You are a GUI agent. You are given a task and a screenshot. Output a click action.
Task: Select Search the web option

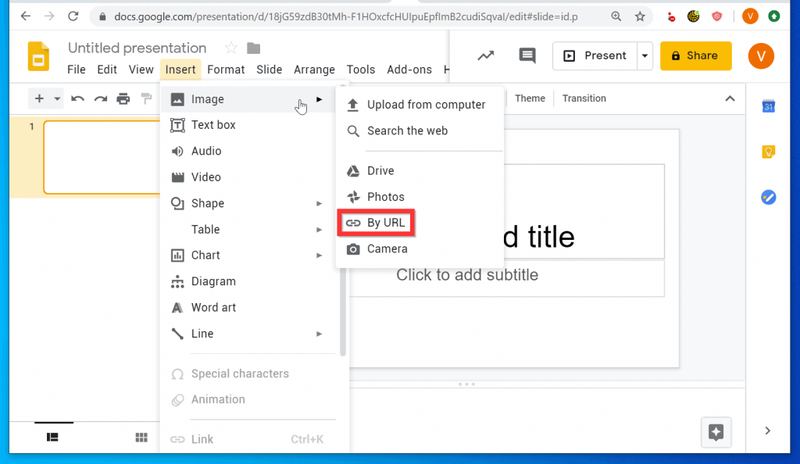pyautogui.click(x=419, y=131)
